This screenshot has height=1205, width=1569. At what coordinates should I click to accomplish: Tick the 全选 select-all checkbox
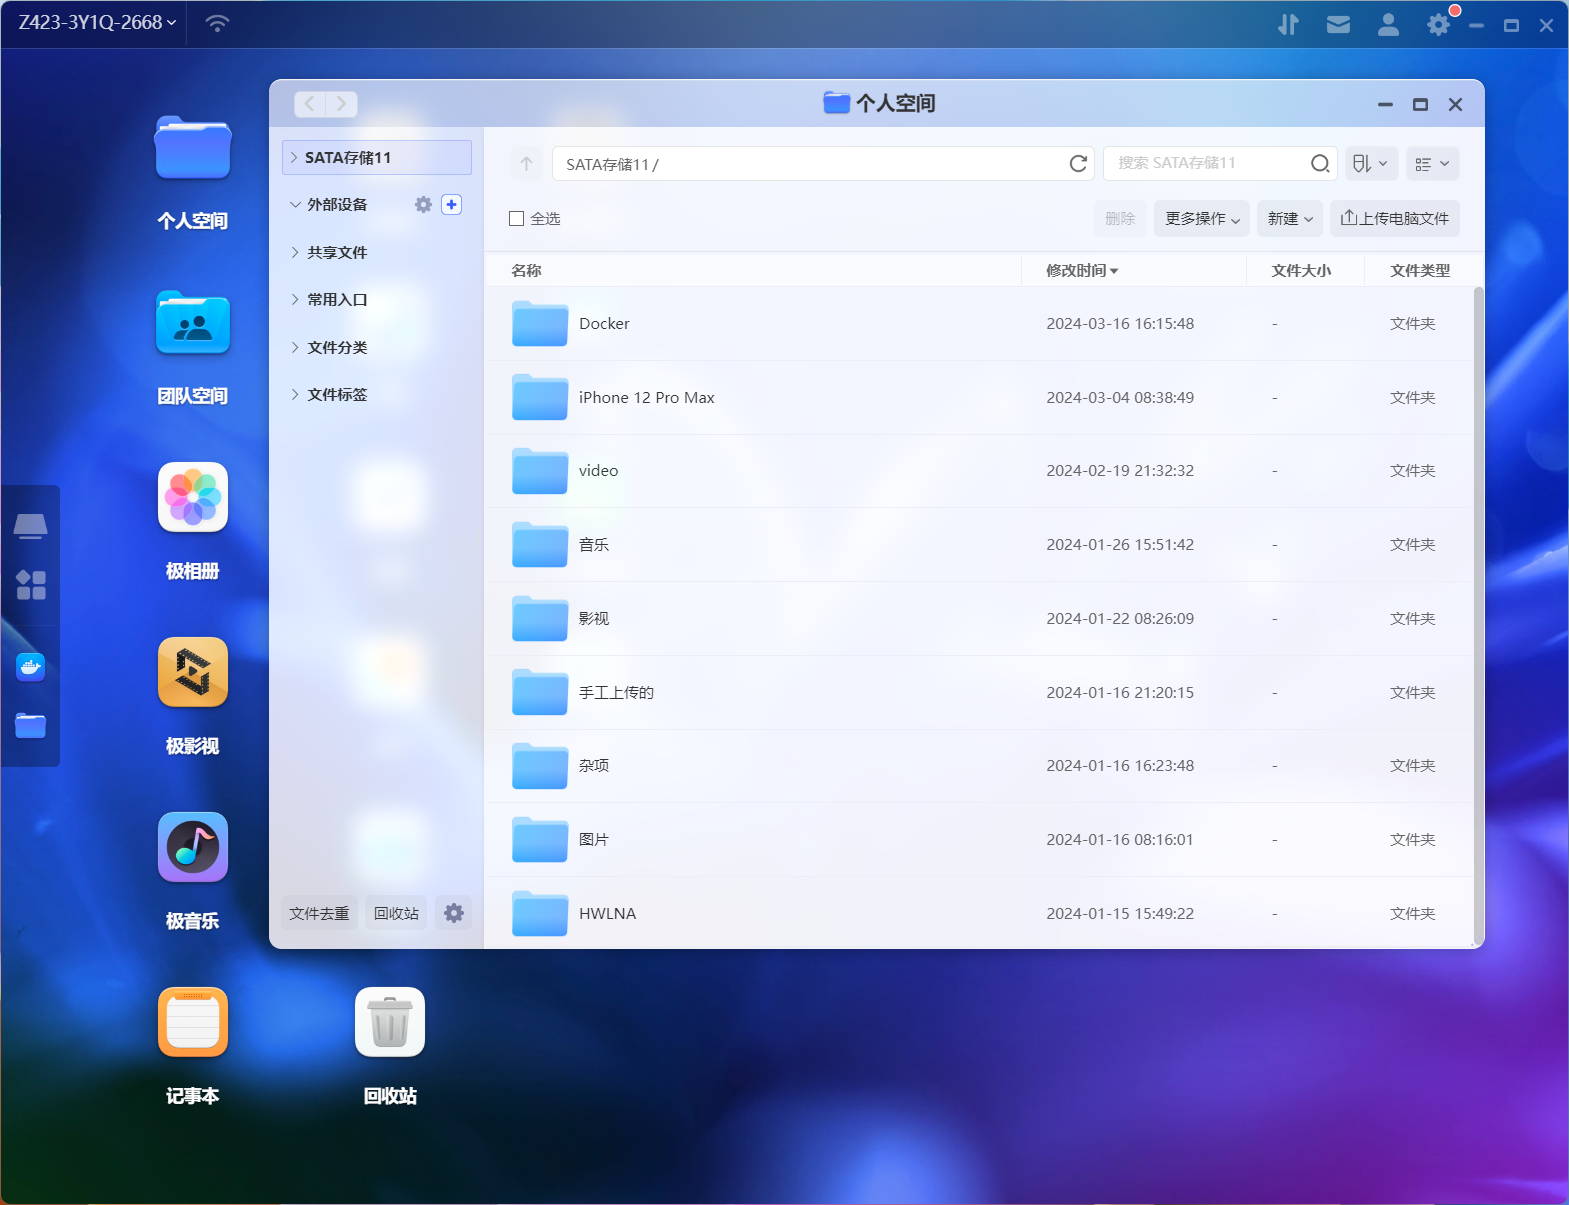[x=517, y=219]
